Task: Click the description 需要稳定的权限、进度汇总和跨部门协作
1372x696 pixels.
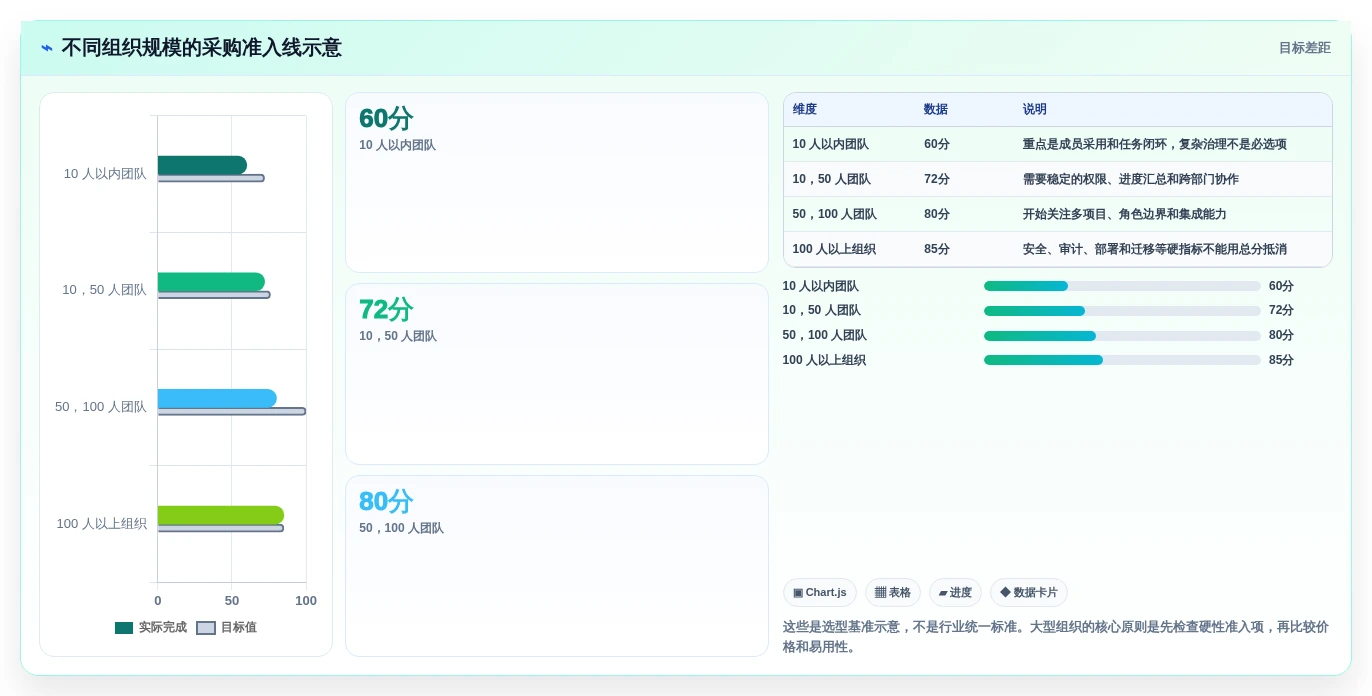Action: (1131, 179)
